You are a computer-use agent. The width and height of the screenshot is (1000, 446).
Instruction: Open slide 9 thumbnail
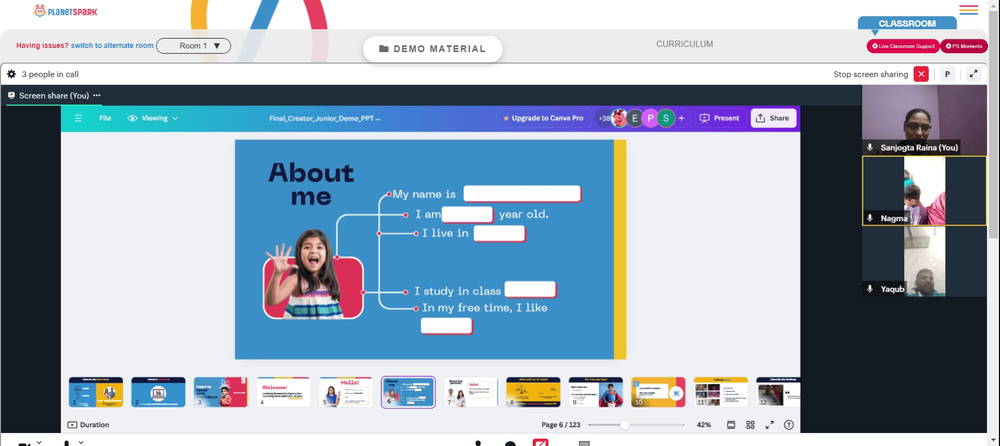pyautogui.click(x=596, y=392)
